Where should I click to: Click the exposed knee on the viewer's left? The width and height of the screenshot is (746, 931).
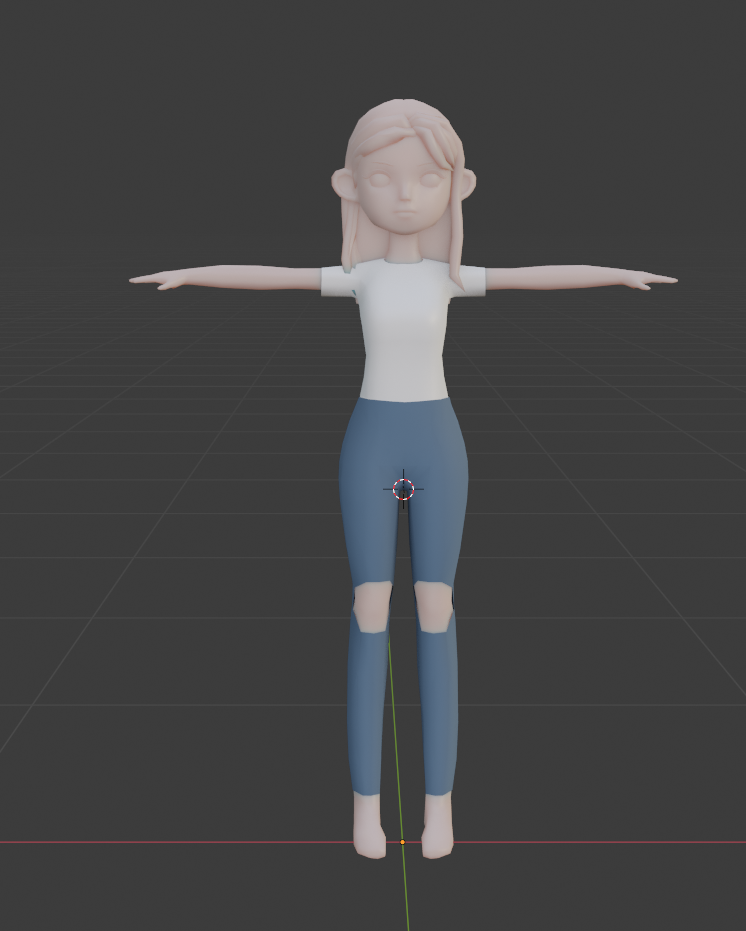point(372,607)
